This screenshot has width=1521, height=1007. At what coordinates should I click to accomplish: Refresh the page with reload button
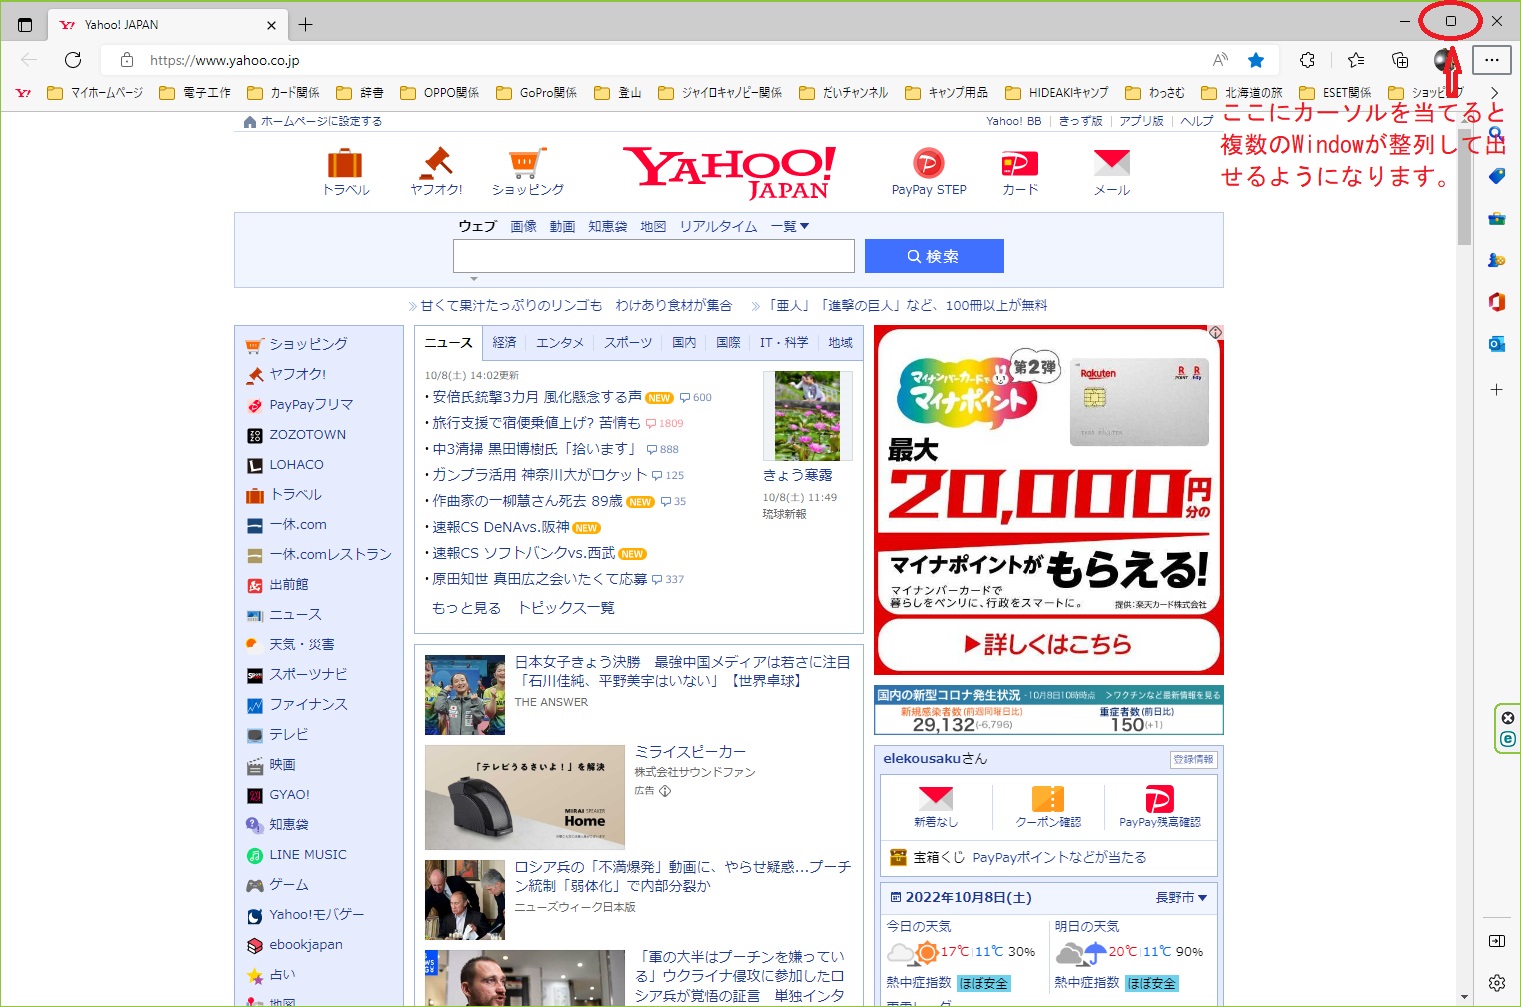(73, 60)
